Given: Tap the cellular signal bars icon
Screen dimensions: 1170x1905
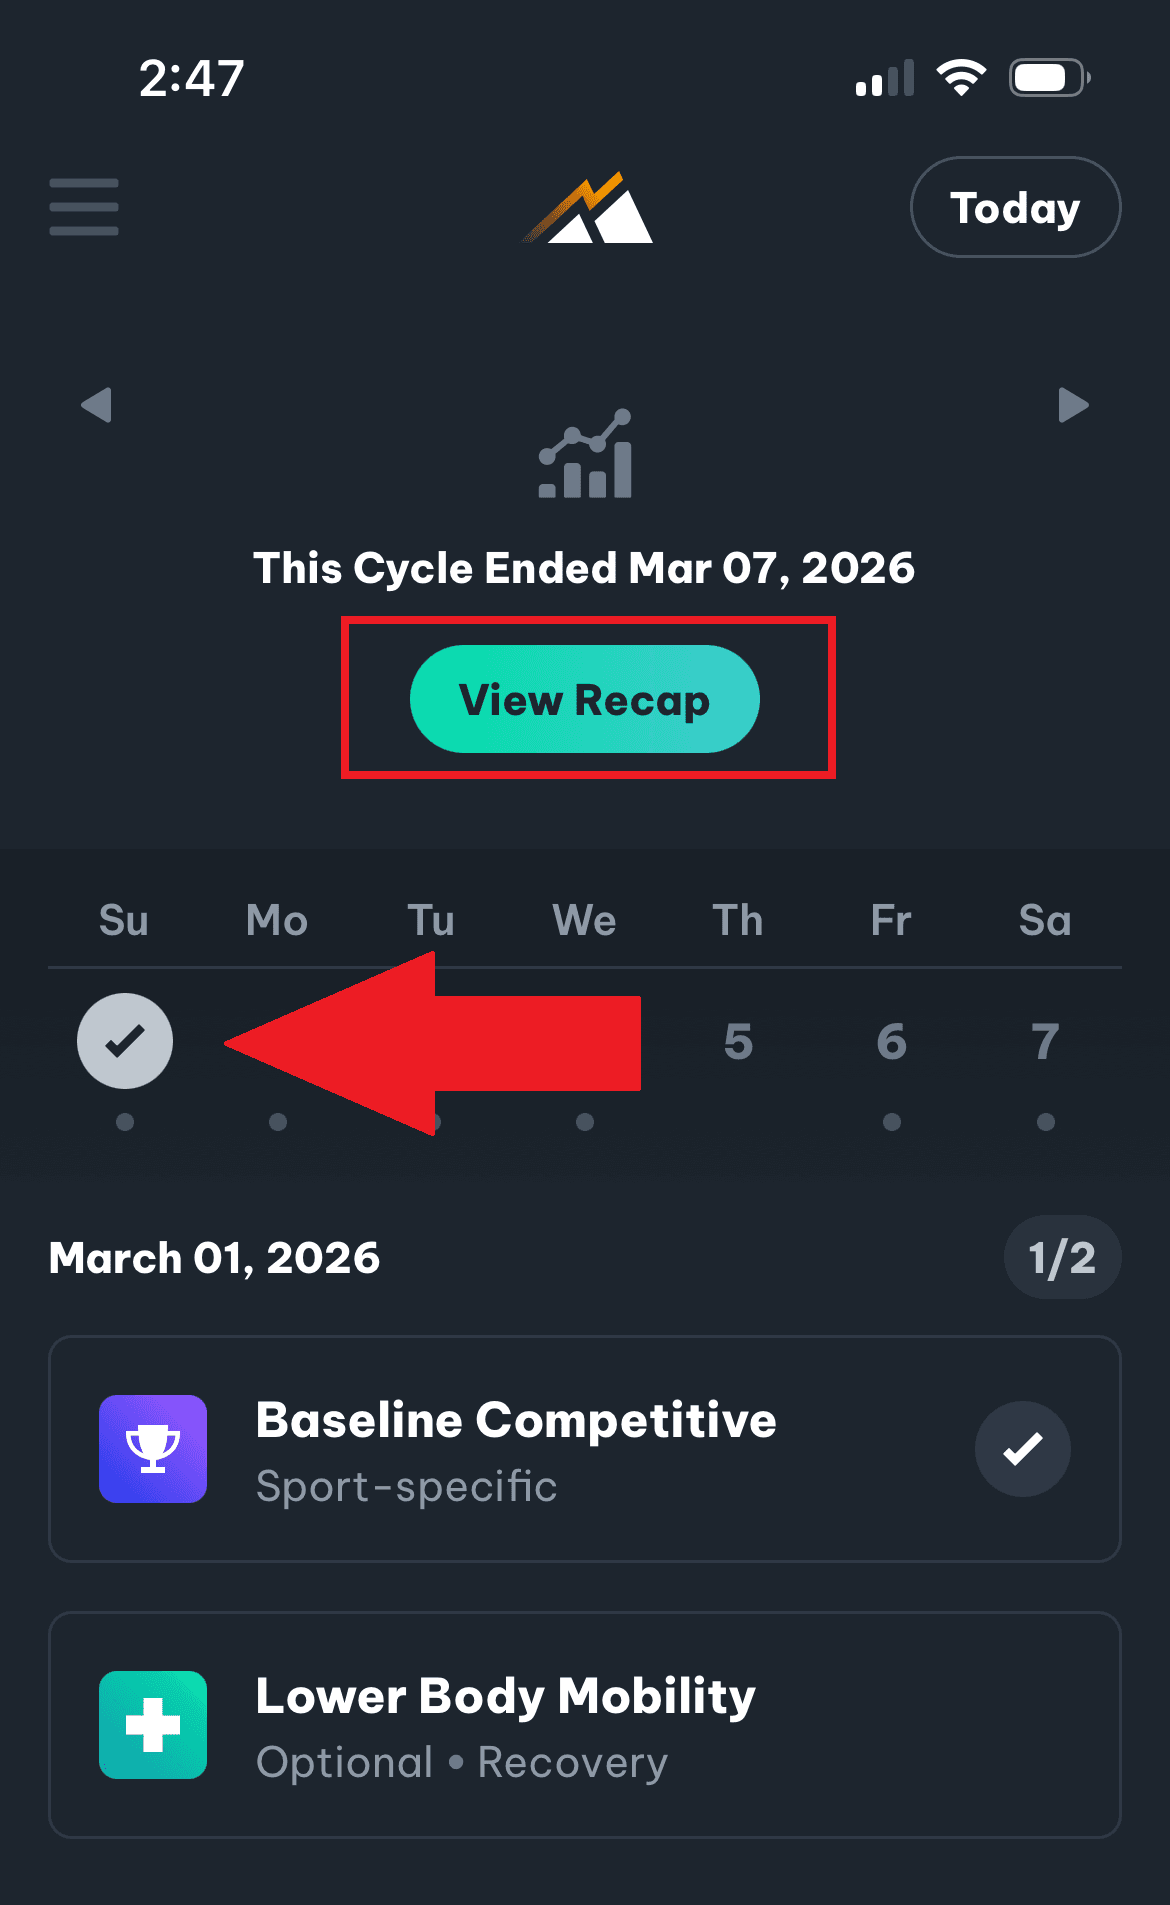Looking at the screenshot, I should (x=885, y=78).
